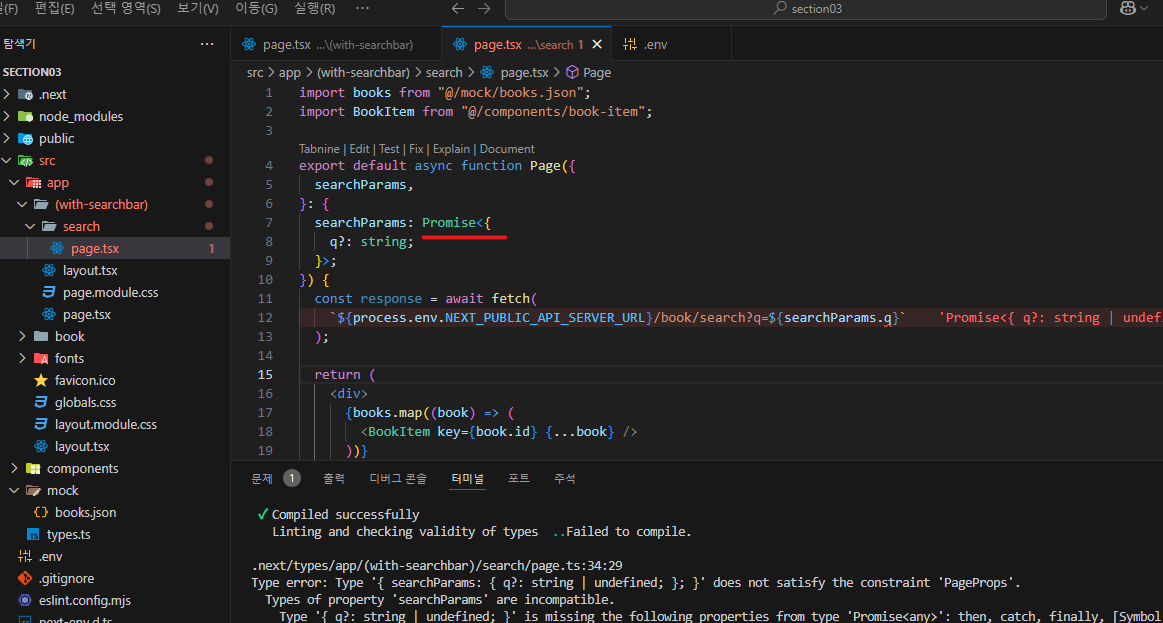Click the TS icon beside types.ts
The height and width of the screenshot is (623, 1163).
33,535
